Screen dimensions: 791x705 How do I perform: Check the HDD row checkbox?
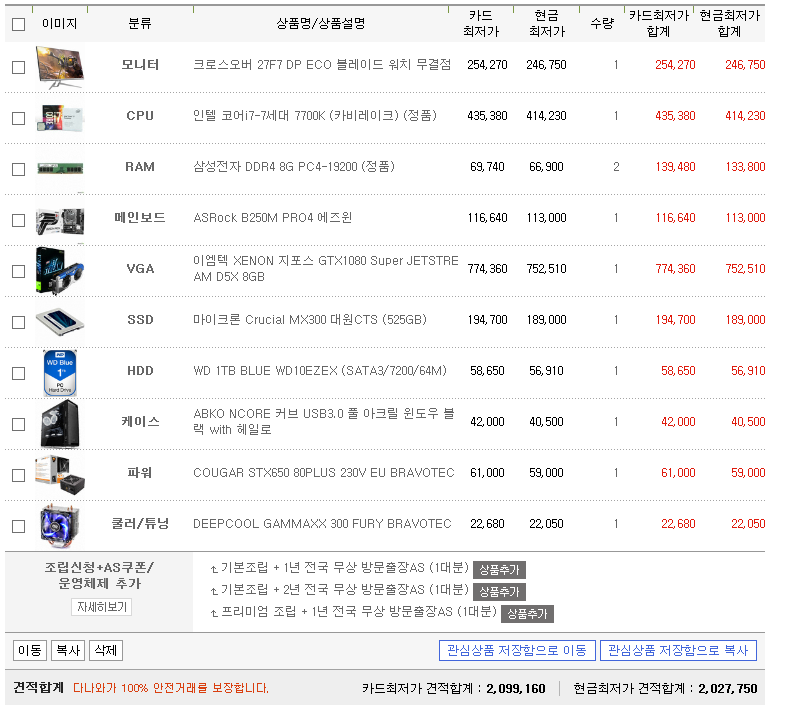coord(19,373)
